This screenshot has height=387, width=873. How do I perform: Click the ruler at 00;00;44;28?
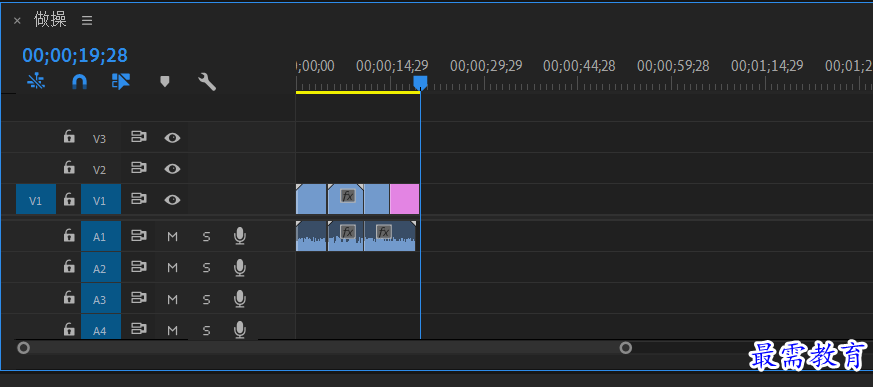[579, 66]
